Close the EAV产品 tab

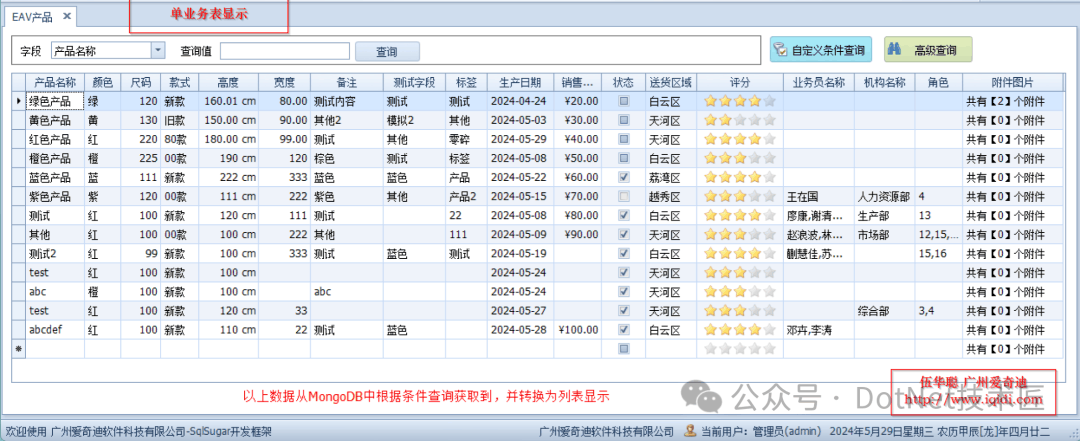tap(67, 16)
